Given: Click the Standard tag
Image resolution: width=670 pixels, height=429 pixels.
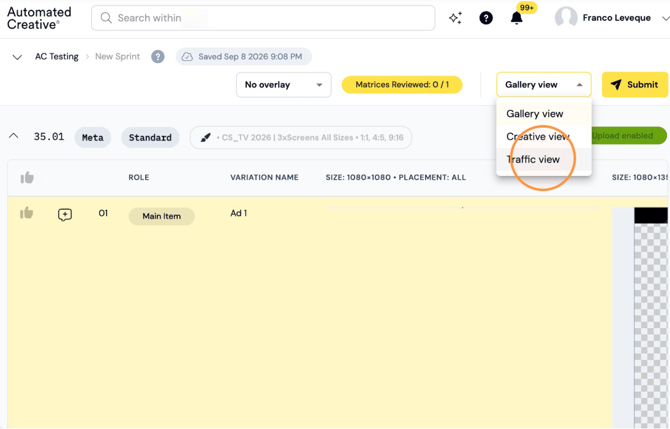Looking at the screenshot, I should (150, 138).
